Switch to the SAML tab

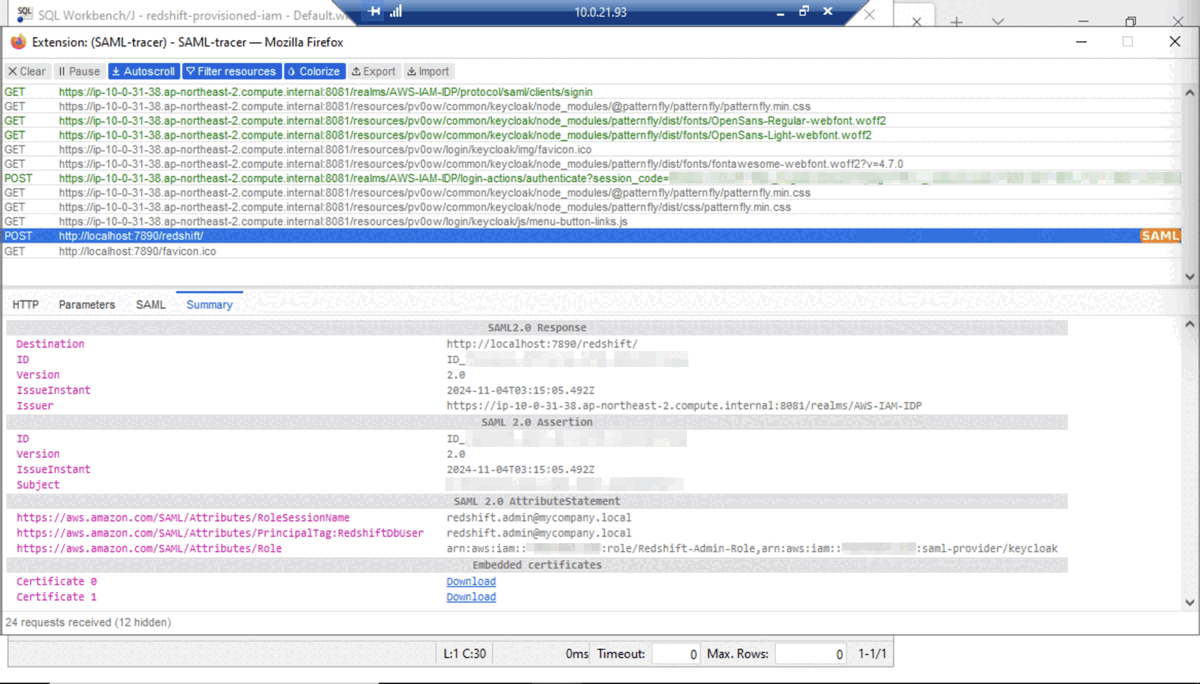tap(151, 304)
